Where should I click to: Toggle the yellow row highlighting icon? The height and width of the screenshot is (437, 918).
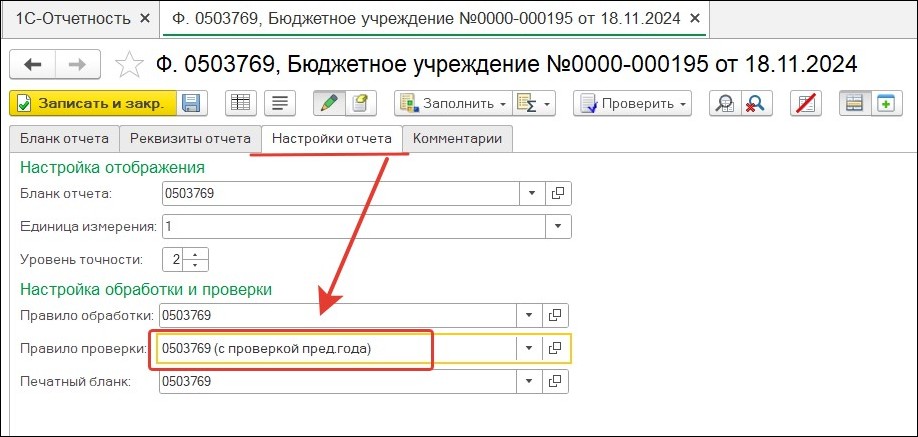click(x=852, y=103)
